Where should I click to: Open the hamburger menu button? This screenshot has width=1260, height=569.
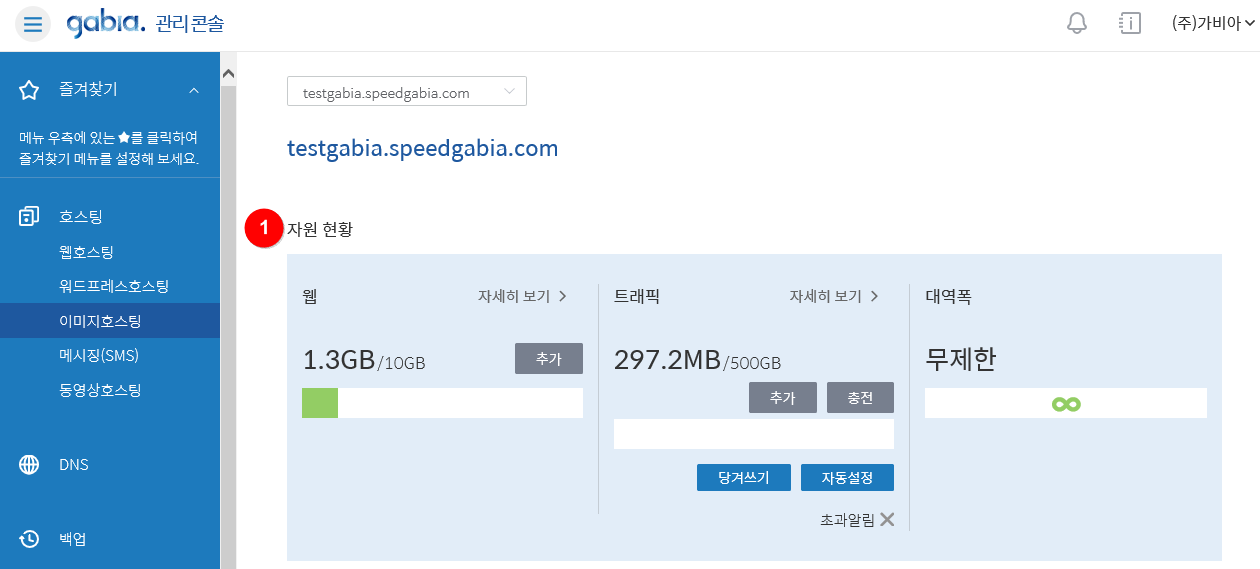(x=33, y=24)
